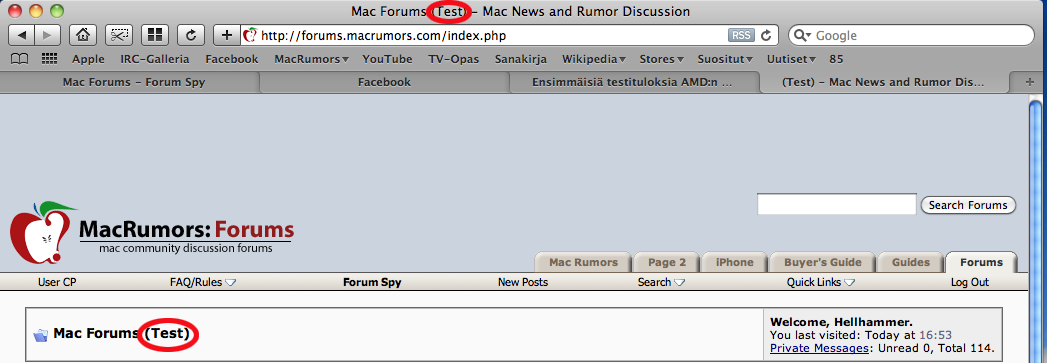This screenshot has width=1047, height=363.
Task: Open YouTube bookmark
Action: (387, 59)
